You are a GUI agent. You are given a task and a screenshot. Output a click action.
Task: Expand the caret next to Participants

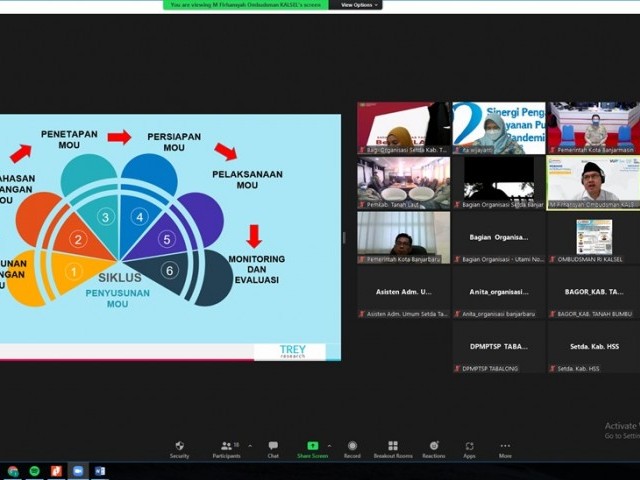(250, 446)
